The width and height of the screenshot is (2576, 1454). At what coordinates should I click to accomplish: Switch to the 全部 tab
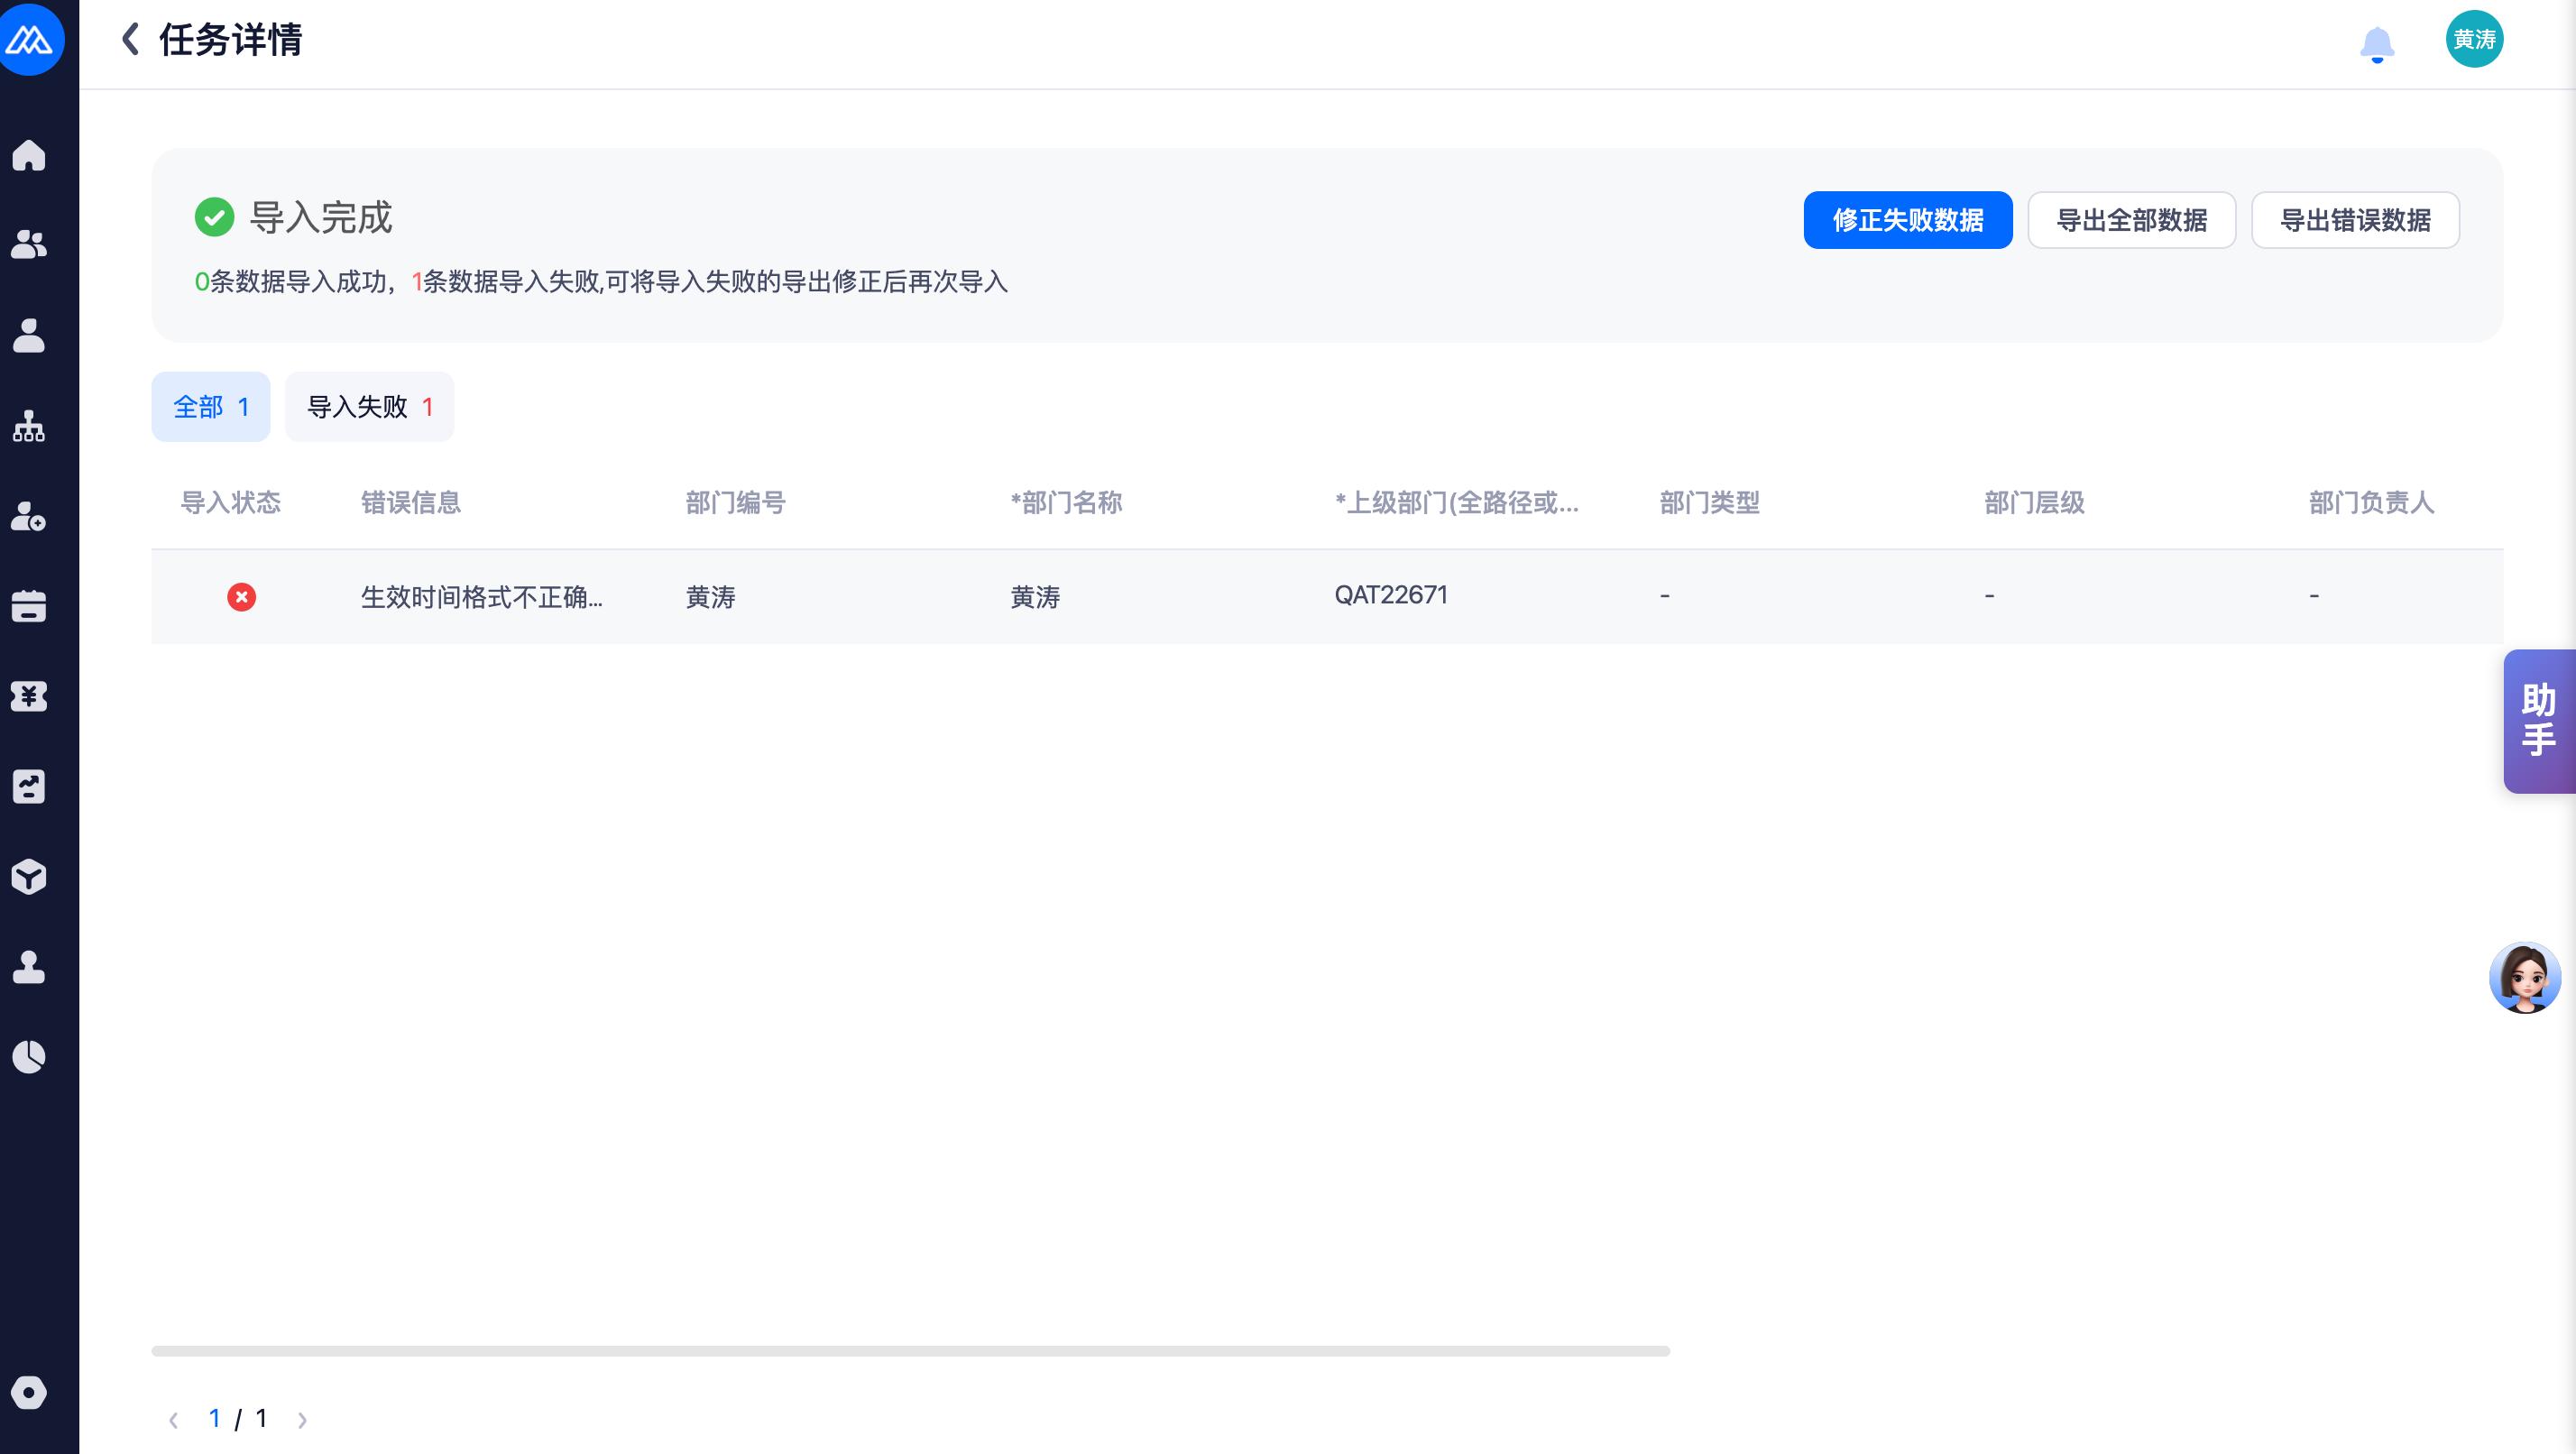pos(210,407)
